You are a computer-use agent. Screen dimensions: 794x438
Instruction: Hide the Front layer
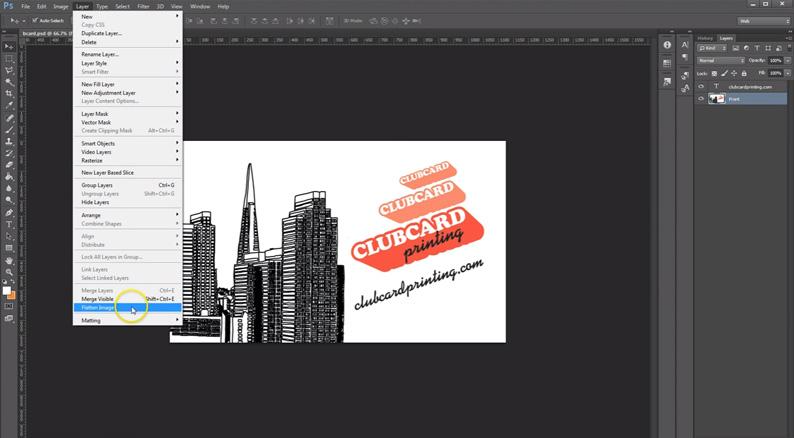click(701, 99)
